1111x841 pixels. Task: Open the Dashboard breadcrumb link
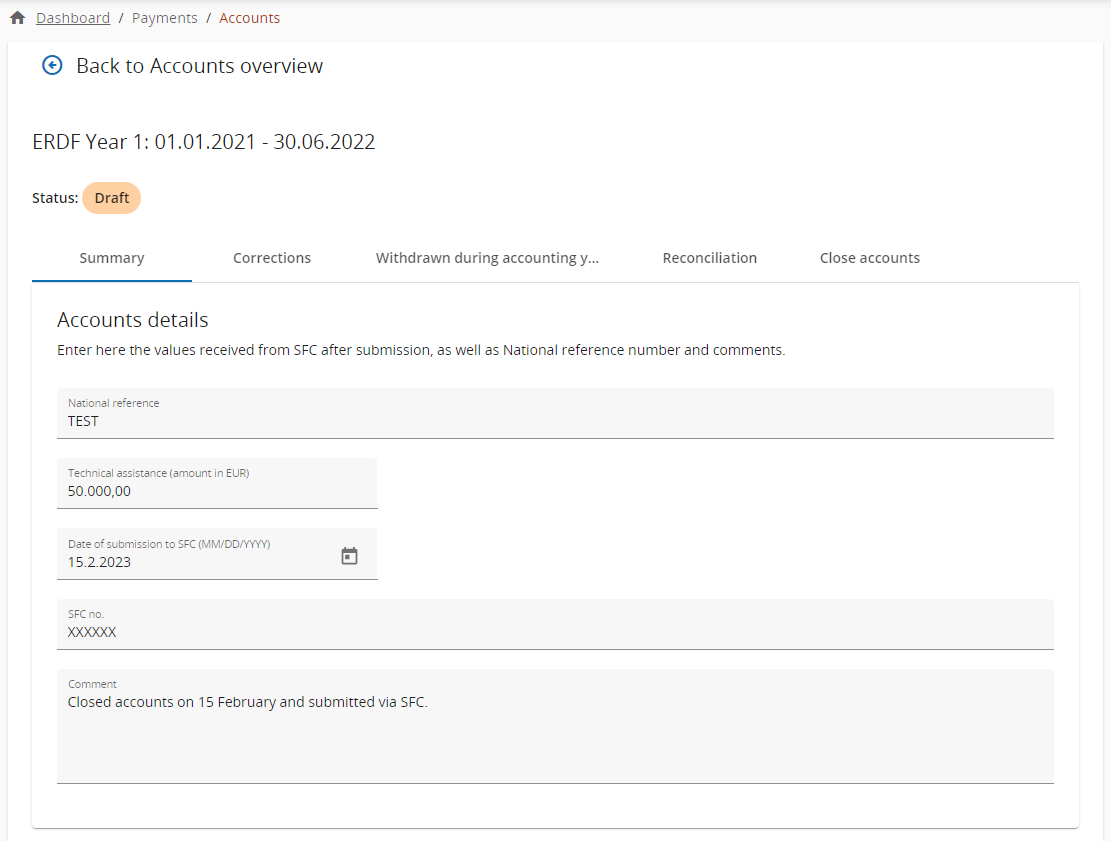(x=73, y=18)
